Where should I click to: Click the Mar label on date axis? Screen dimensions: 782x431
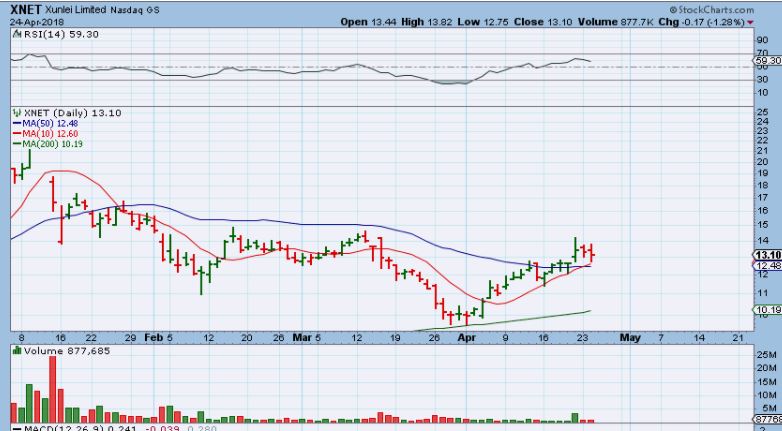302,338
